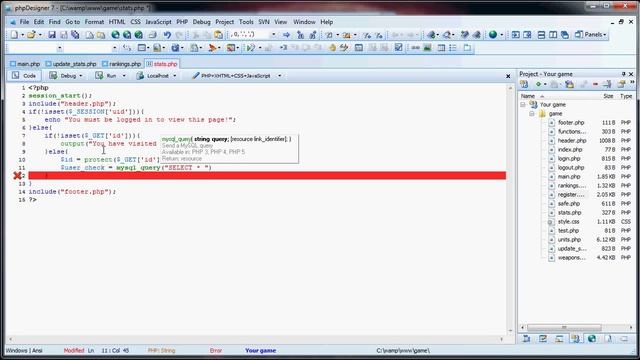This screenshot has height=360, width=640.
Task: Select stats.php in project tree
Action: pos(569,213)
